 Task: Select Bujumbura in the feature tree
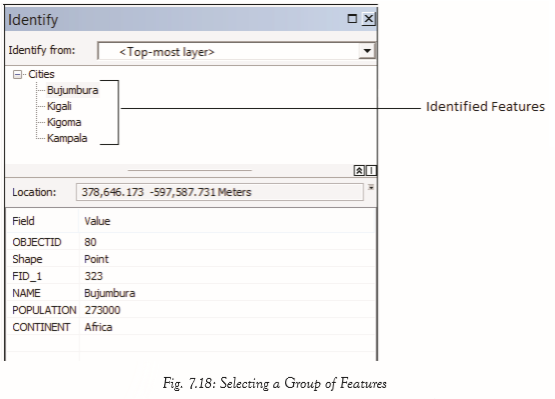point(73,90)
